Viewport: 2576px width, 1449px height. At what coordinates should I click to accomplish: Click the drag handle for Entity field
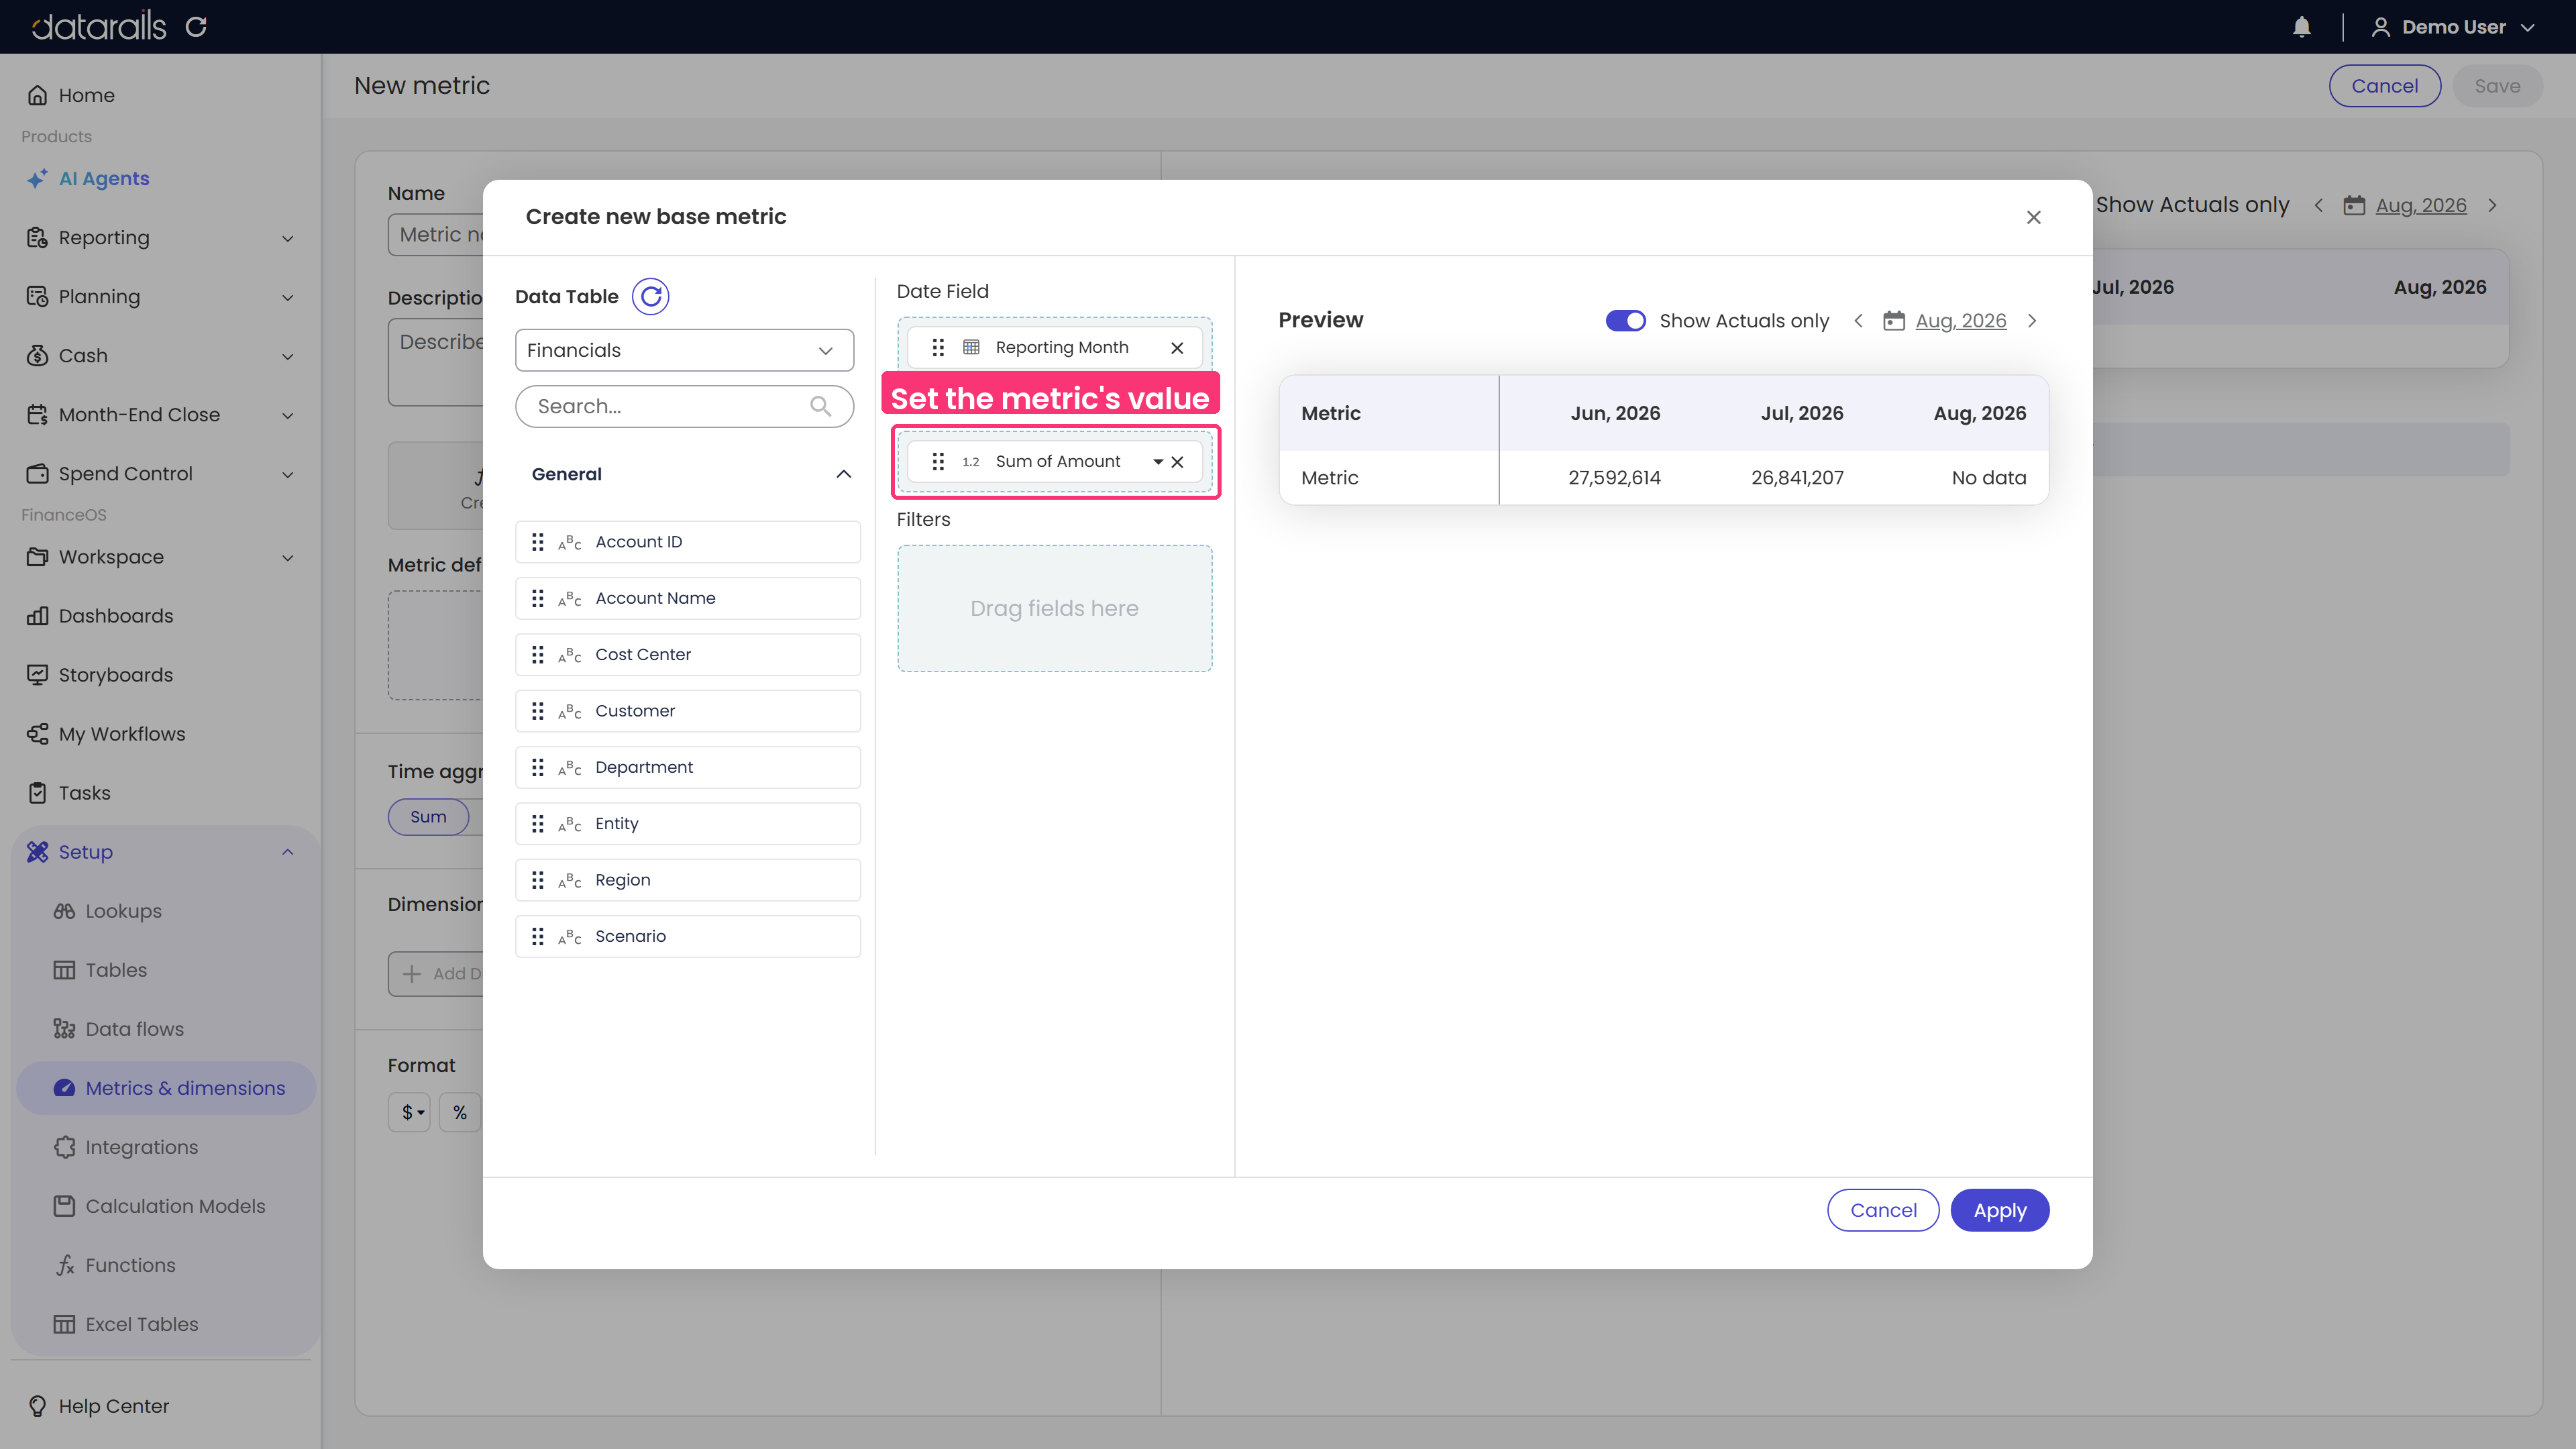(x=538, y=824)
